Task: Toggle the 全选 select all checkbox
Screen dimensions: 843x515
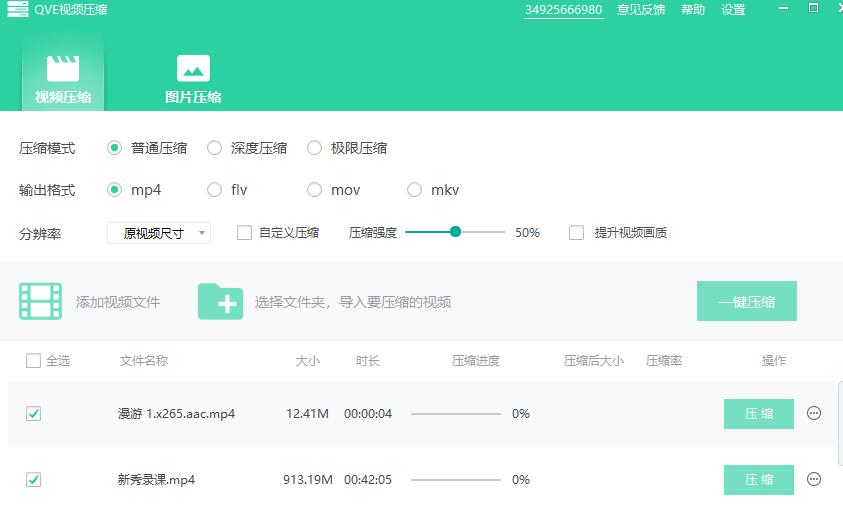Action: point(33,361)
